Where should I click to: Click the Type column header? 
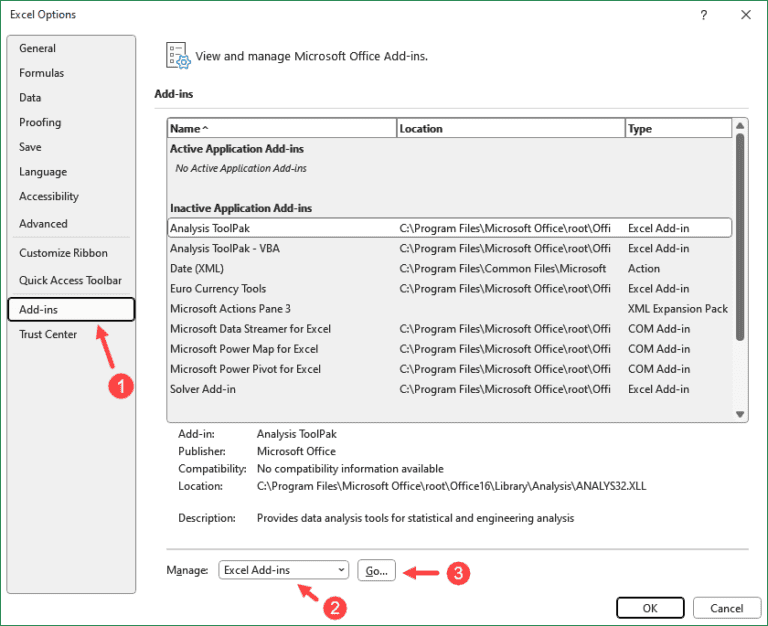pyautogui.click(x=677, y=128)
